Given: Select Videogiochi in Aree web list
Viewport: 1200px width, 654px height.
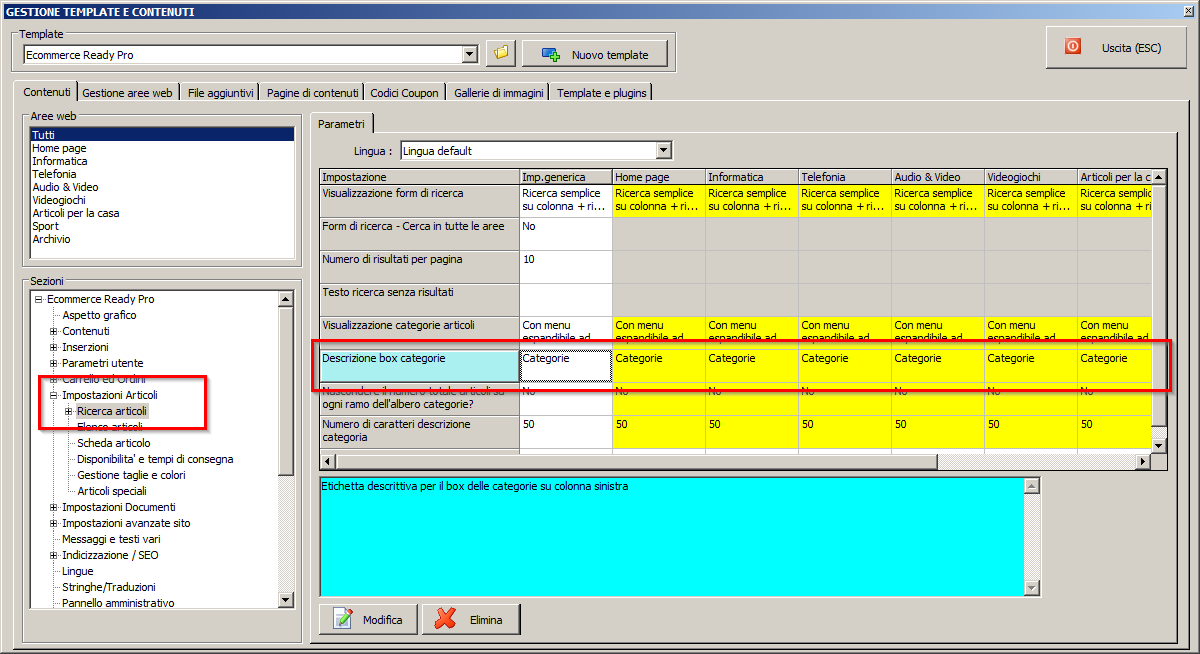Looking at the screenshot, I should [x=162, y=200].
